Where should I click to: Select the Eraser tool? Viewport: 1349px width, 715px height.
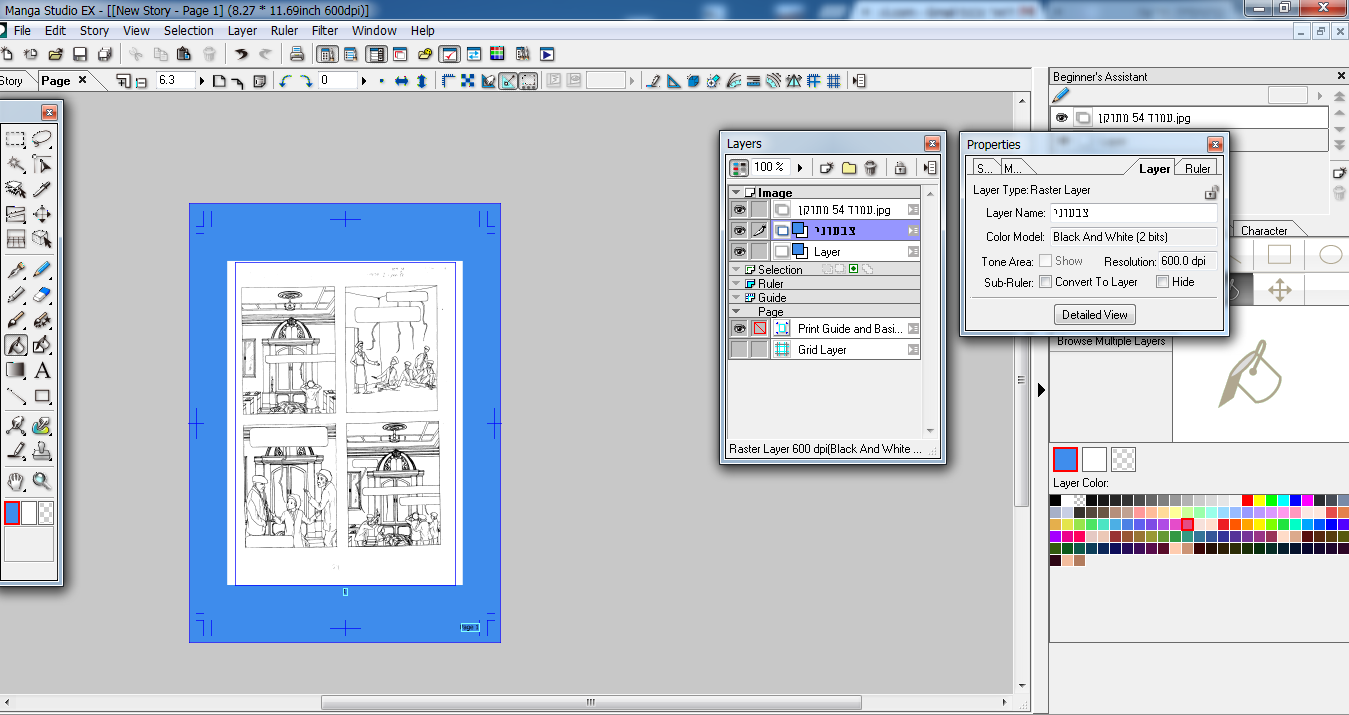41,295
